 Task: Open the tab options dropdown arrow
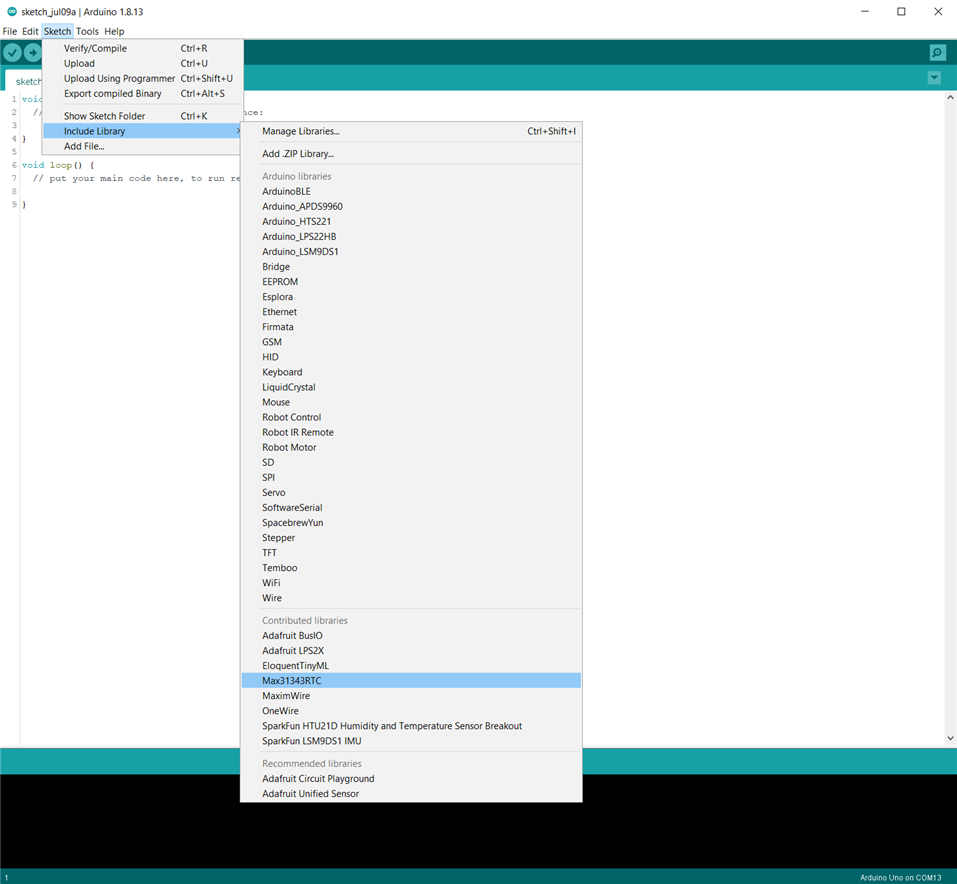[934, 78]
